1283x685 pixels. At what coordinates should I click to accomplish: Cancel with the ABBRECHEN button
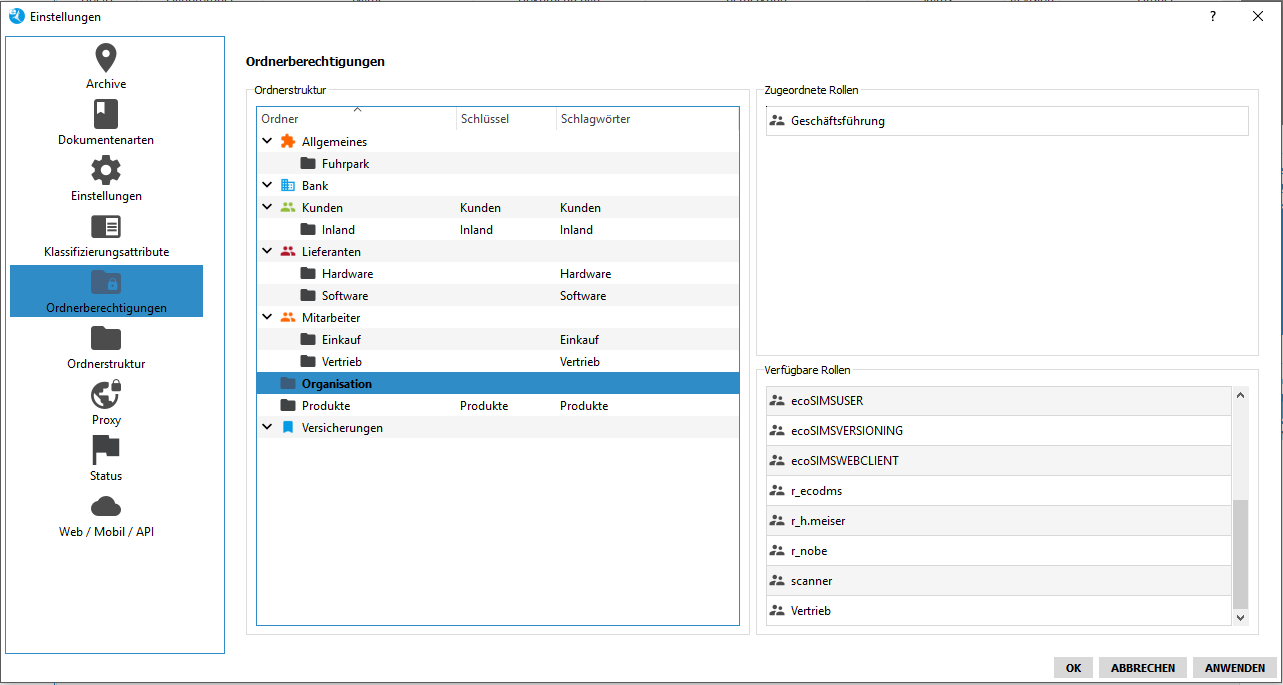(1142, 668)
